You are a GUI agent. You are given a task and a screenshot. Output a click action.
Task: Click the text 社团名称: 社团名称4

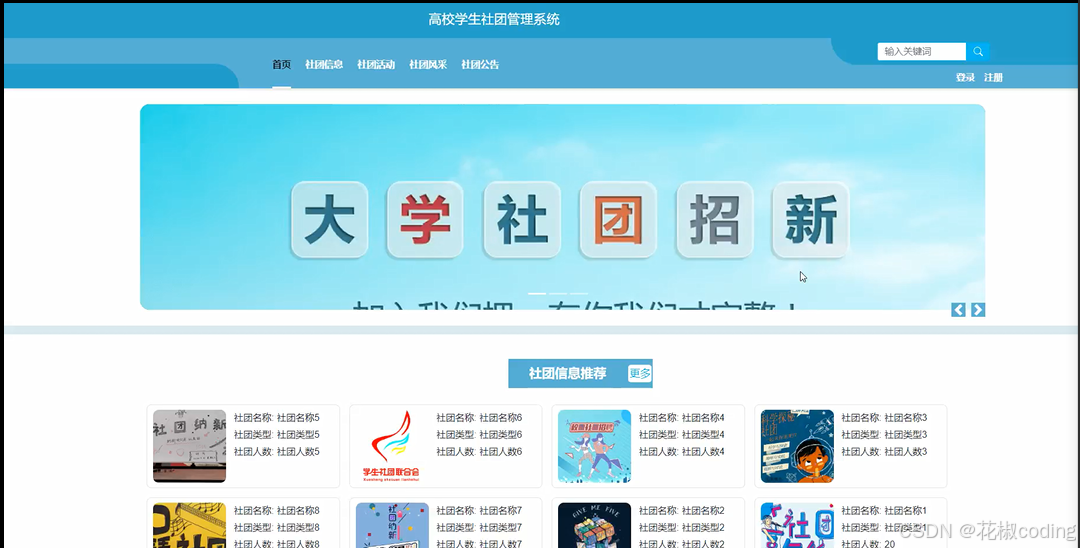point(681,418)
